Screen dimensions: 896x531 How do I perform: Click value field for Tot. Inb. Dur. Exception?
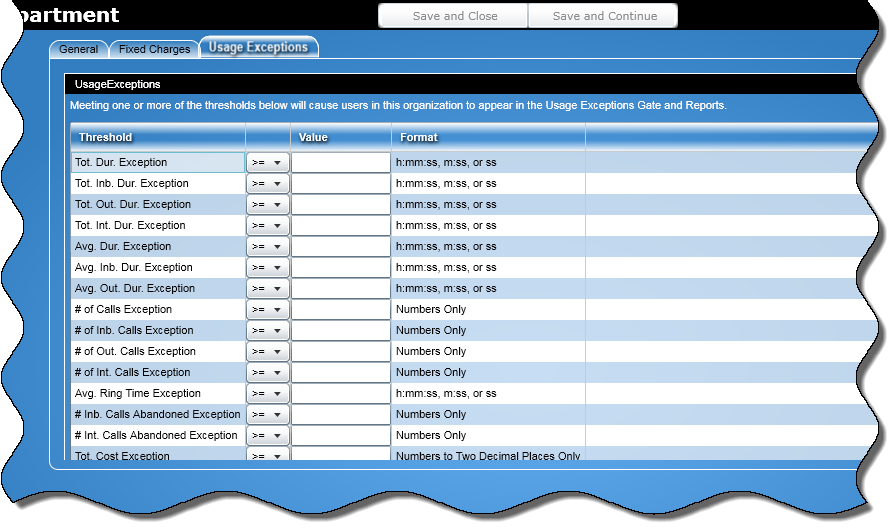coord(341,184)
